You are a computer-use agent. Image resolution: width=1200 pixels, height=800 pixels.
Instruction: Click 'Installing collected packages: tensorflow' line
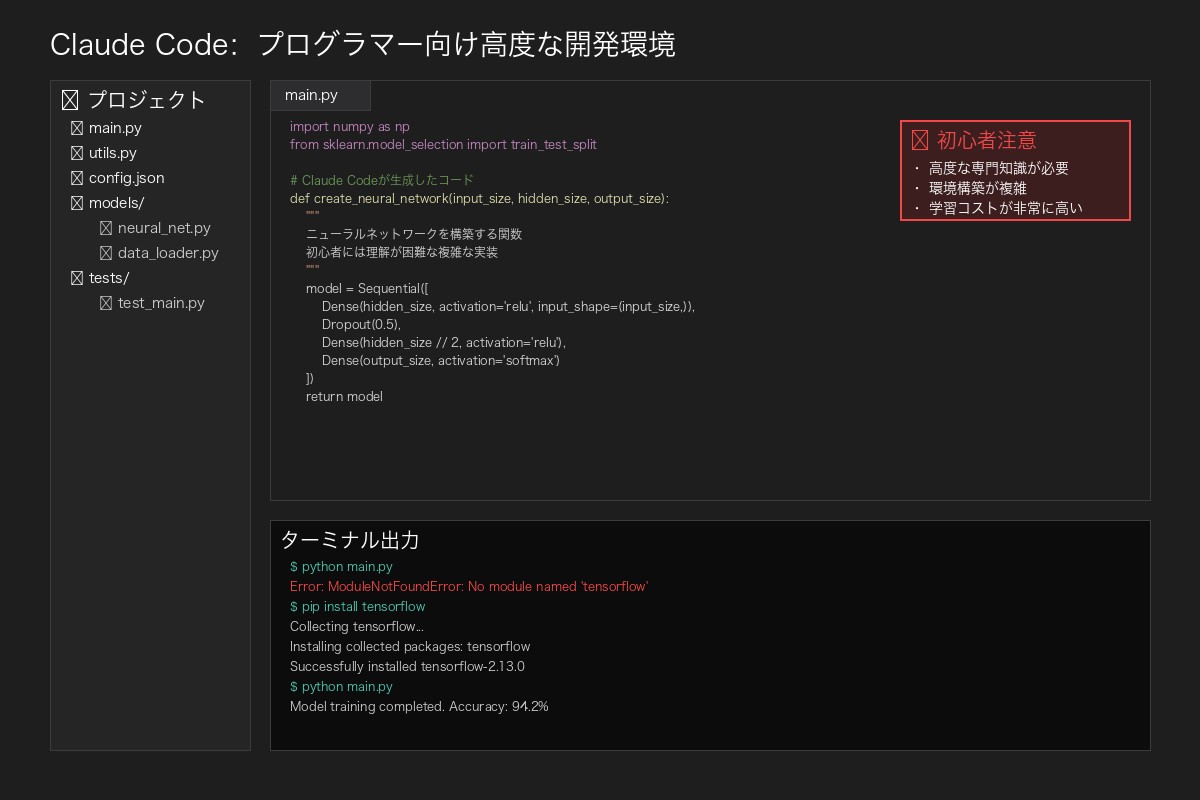point(410,646)
